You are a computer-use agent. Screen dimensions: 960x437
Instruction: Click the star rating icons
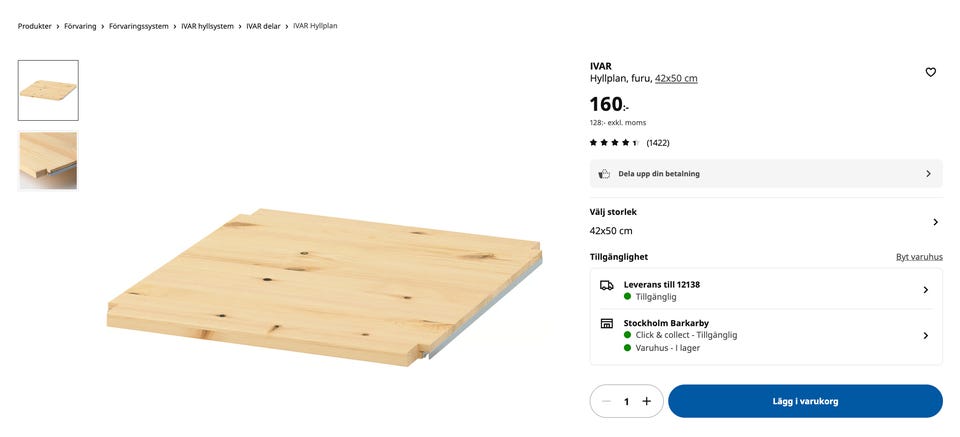614,143
